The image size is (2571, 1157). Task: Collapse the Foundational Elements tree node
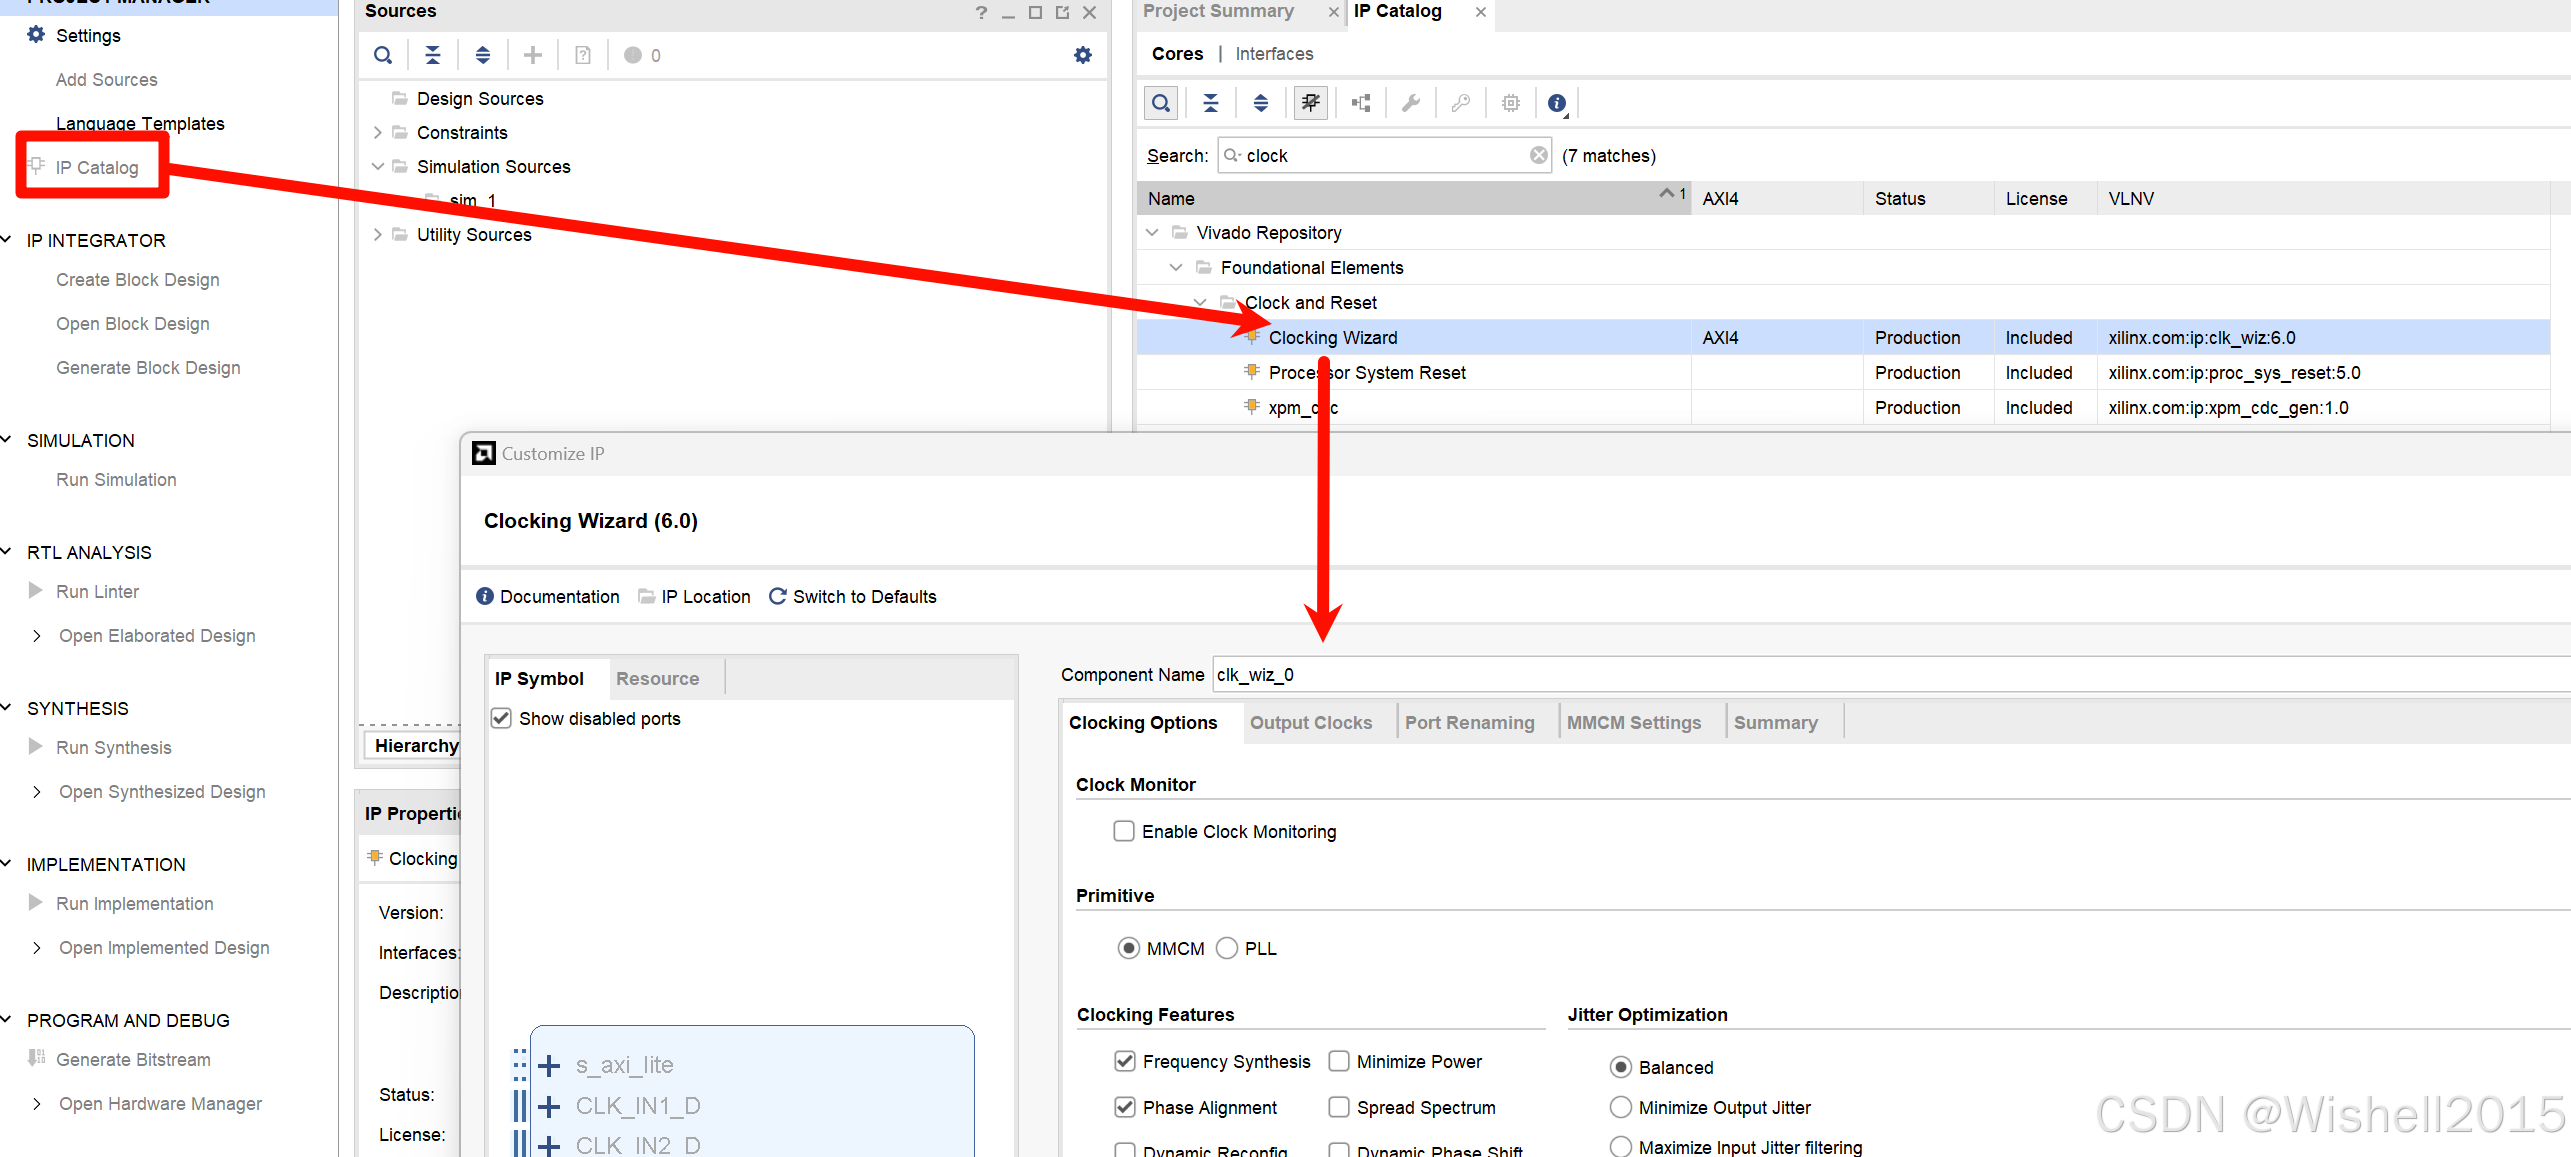(1176, 267)
